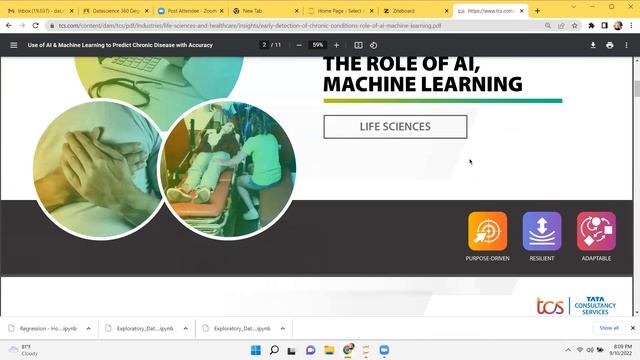The height and width of the screenshot is (360, 640).
Task: Download the PDF file
Action: click(x=593, y=45)
